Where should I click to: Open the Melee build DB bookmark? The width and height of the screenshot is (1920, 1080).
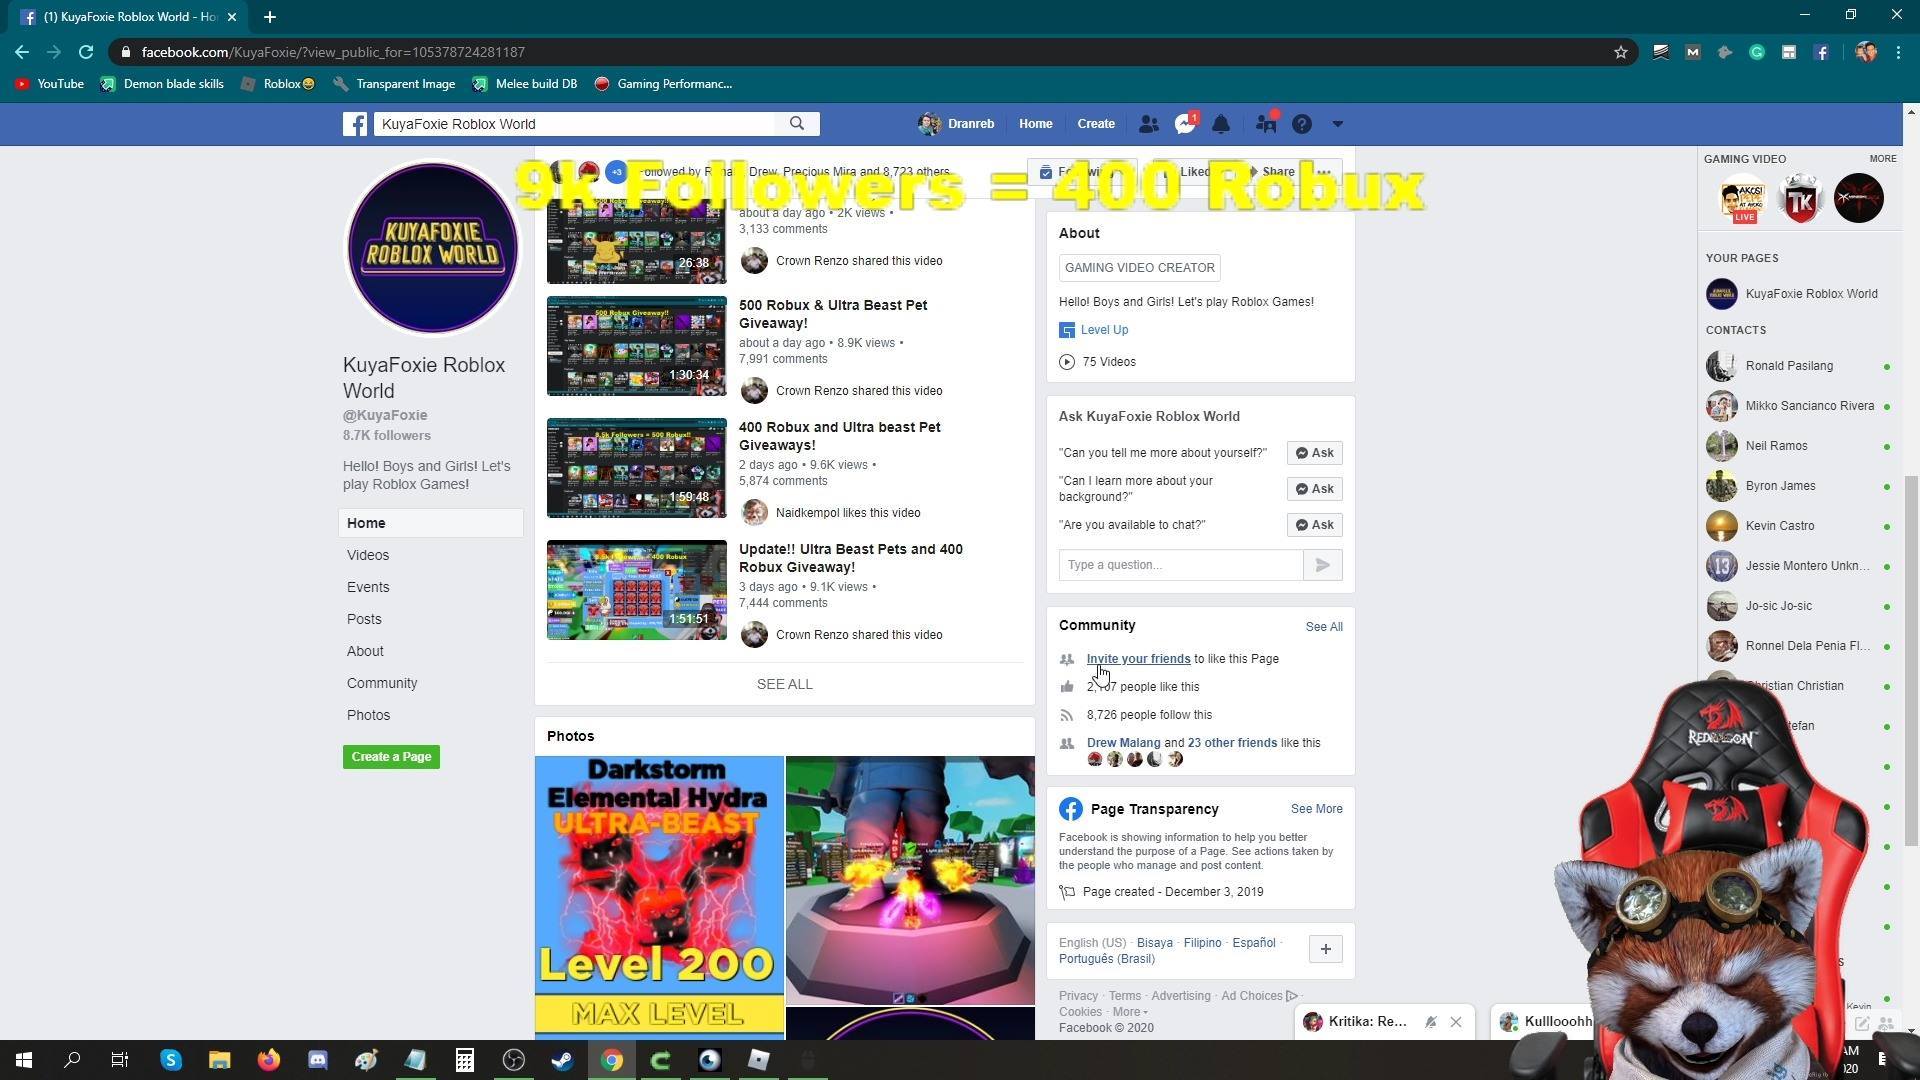tap(525, 84)
